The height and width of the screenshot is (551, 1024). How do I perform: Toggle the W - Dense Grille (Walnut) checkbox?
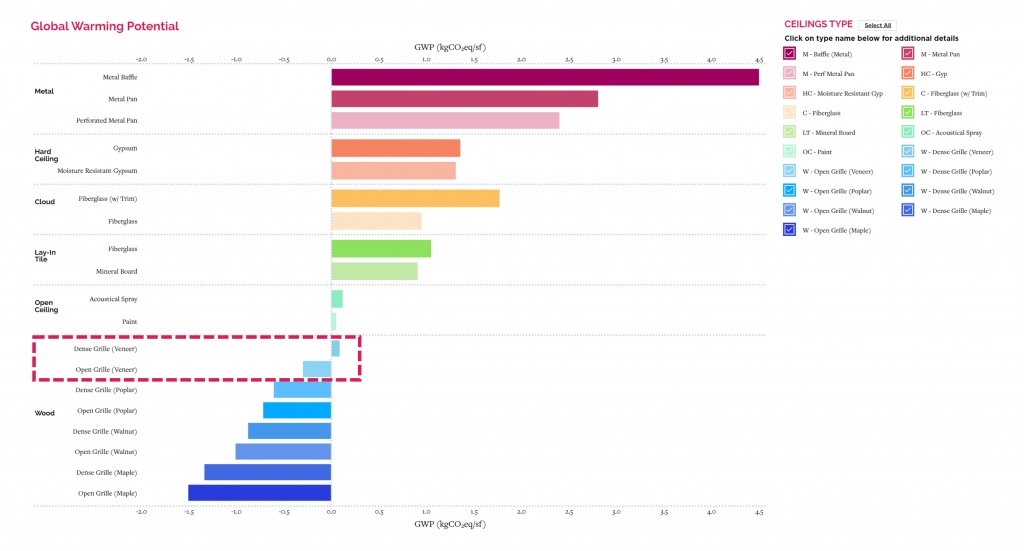pyautogui.click(x=908, y=190)
